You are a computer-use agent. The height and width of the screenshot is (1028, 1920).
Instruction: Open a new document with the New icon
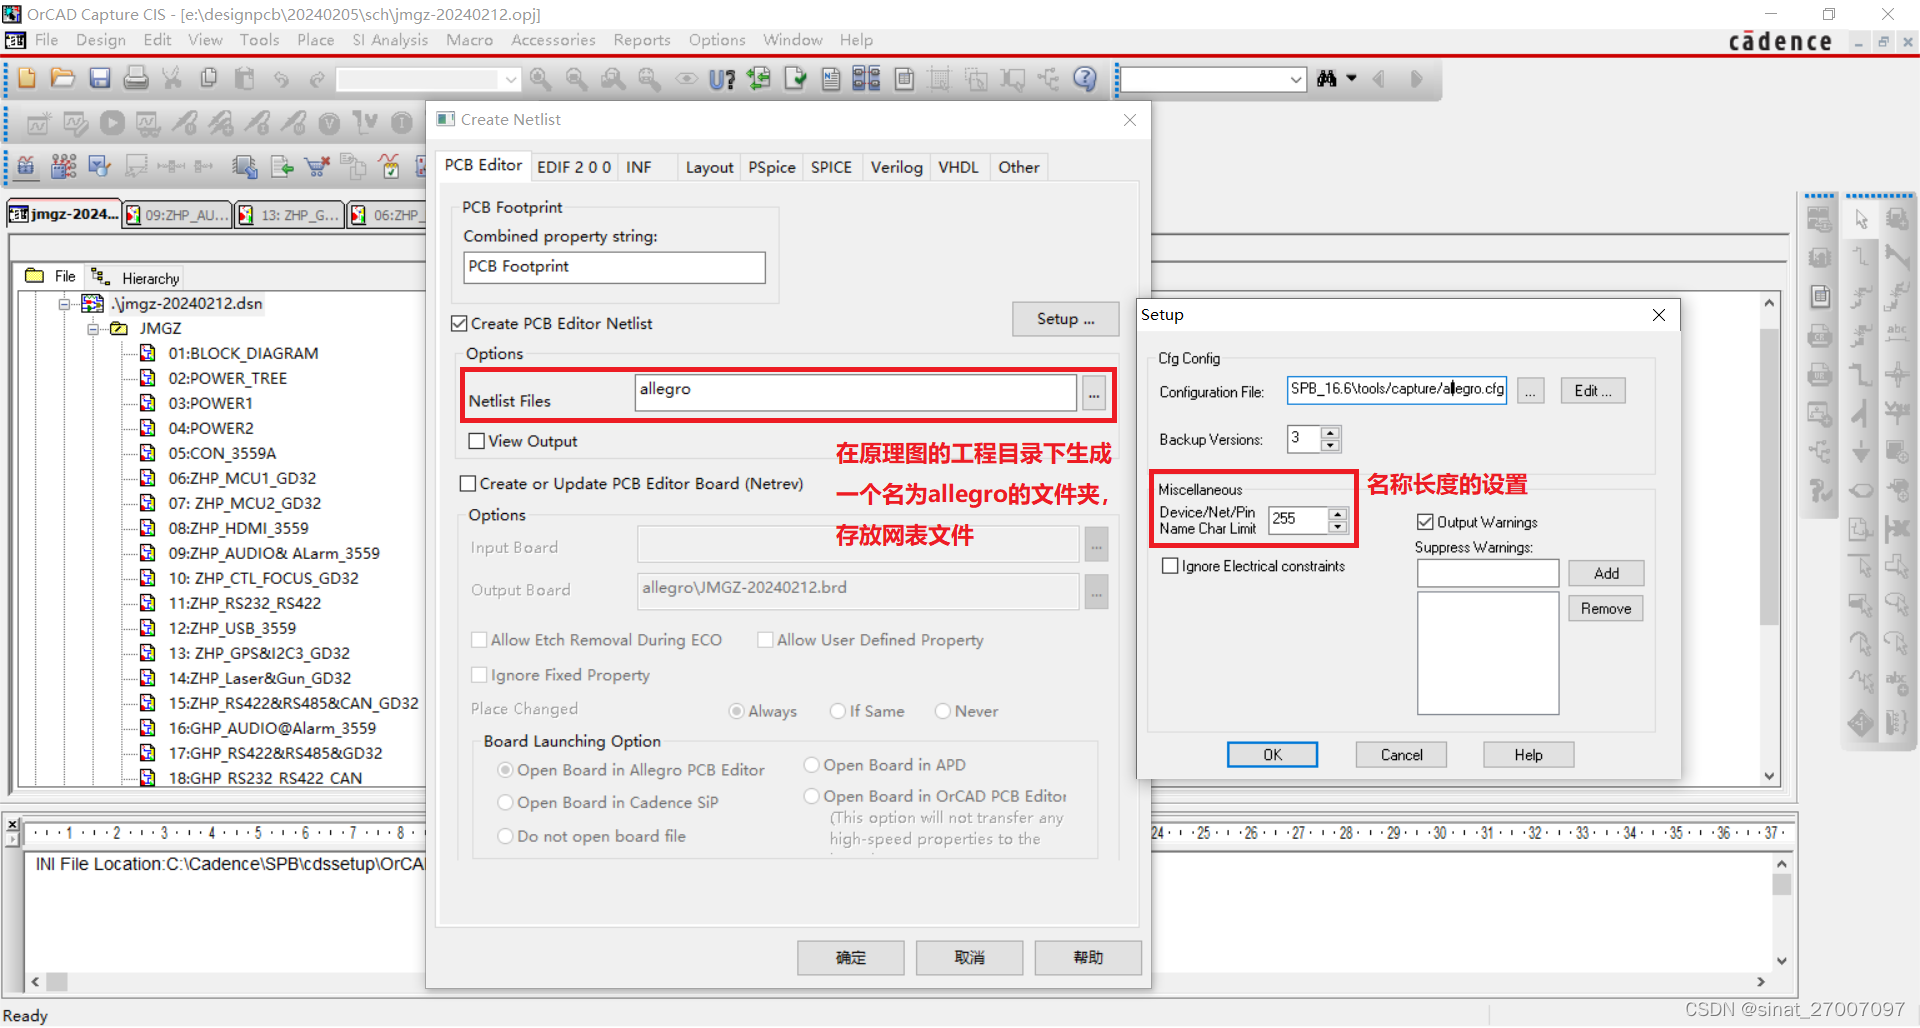[x=26, y=78]
